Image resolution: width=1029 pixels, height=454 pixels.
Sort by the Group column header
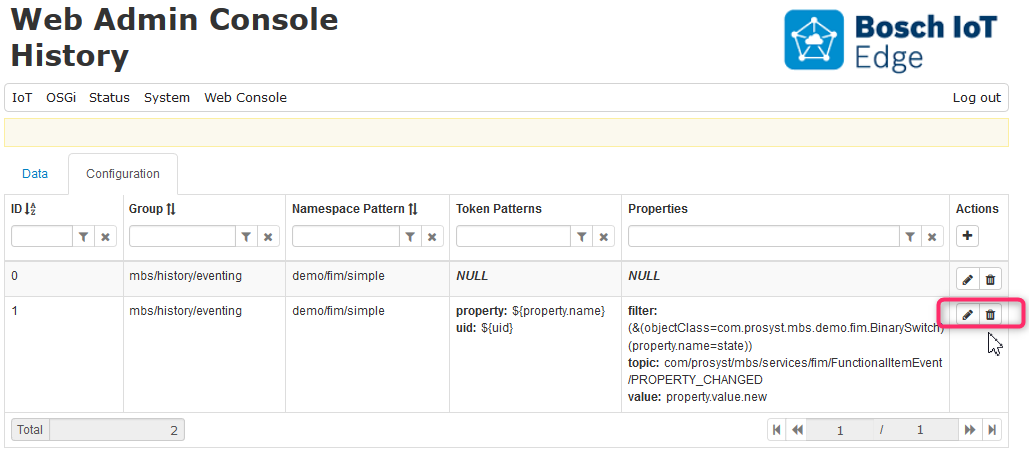click(x=152, y=209)
